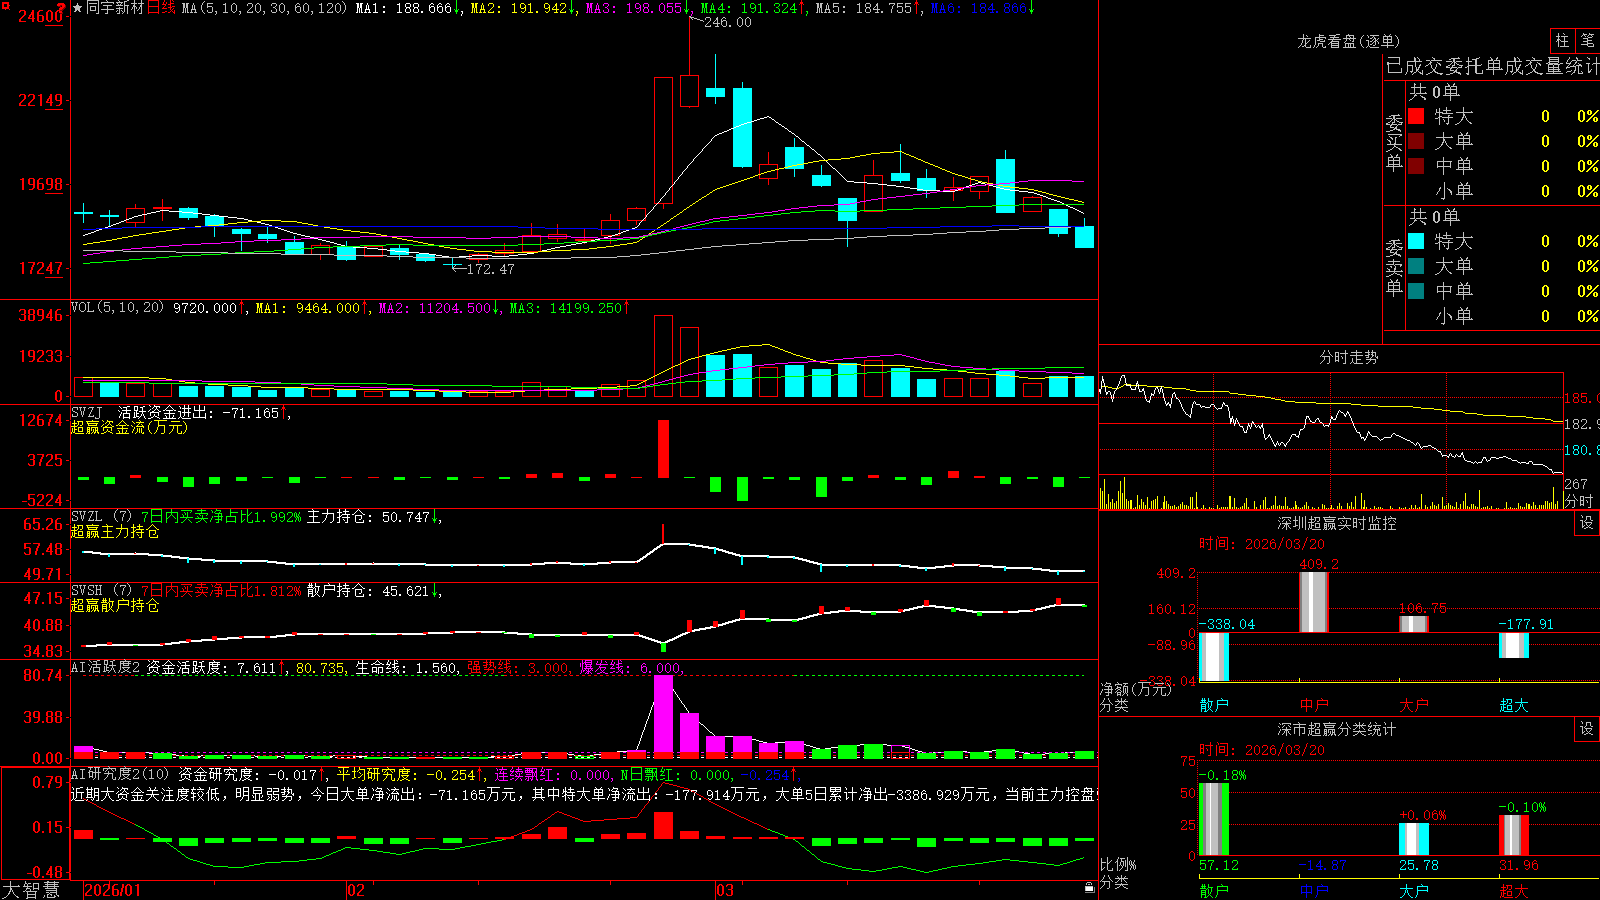Click the 深市超赢分类统计 panel title
Viewport: 1600px width, 900px height.
click(x=1336, y=729)
